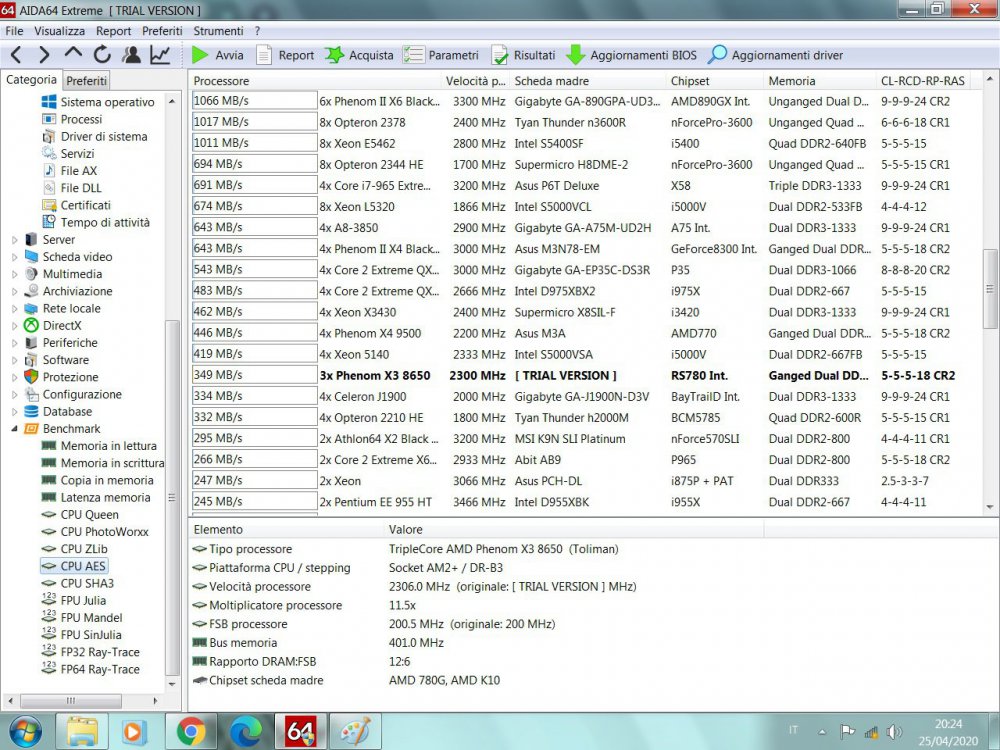The image size is (1000, 750).
Task: Collapse the Benchmark tree node
Action: (14, 429)
